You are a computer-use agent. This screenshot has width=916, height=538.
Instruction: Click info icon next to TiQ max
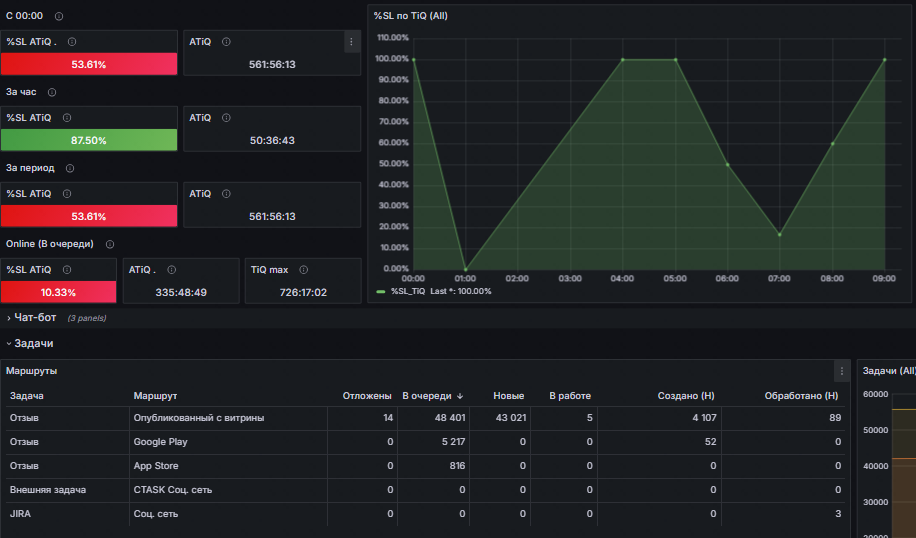[x=304, y=270]
